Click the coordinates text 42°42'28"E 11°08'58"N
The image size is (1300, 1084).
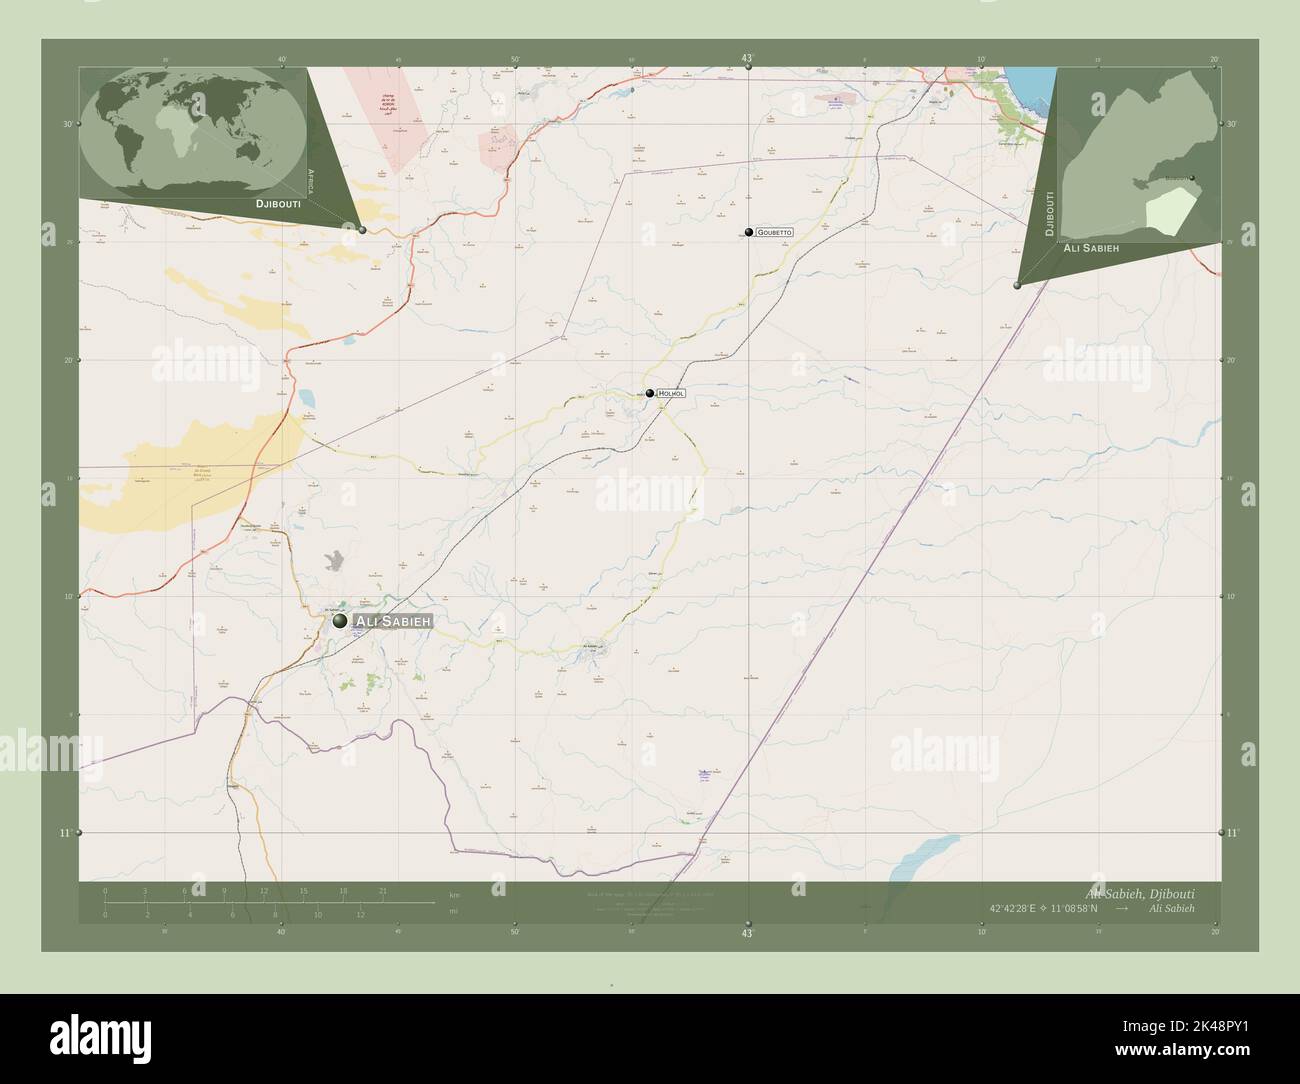point(1044,908)
